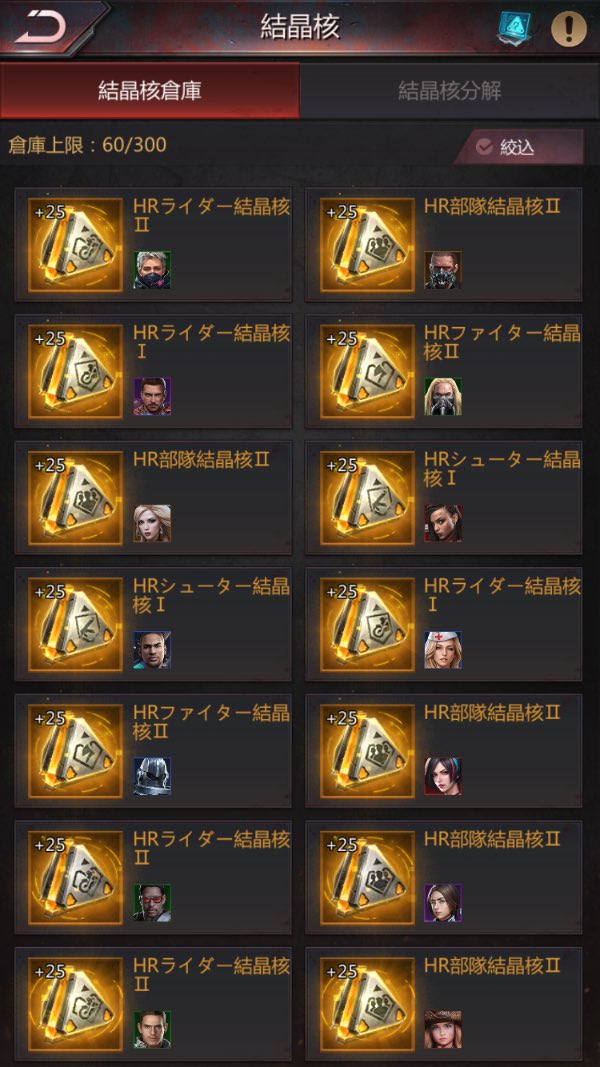Open the HRファイター結晶核Ⅱ card with robot hero

point(153,751)
